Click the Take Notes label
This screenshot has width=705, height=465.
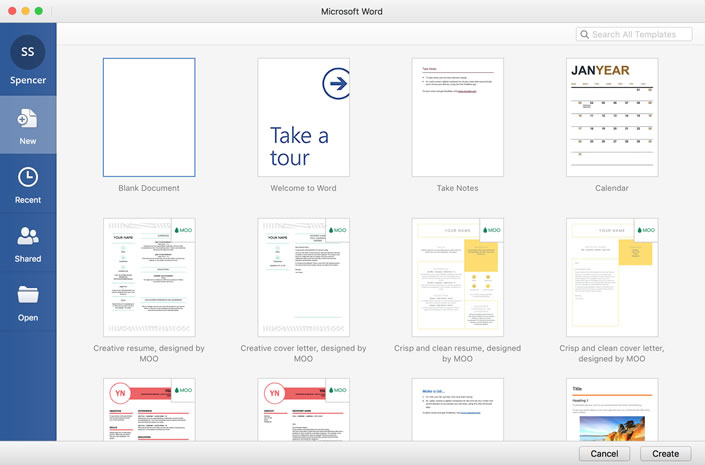tap(457, 188)
